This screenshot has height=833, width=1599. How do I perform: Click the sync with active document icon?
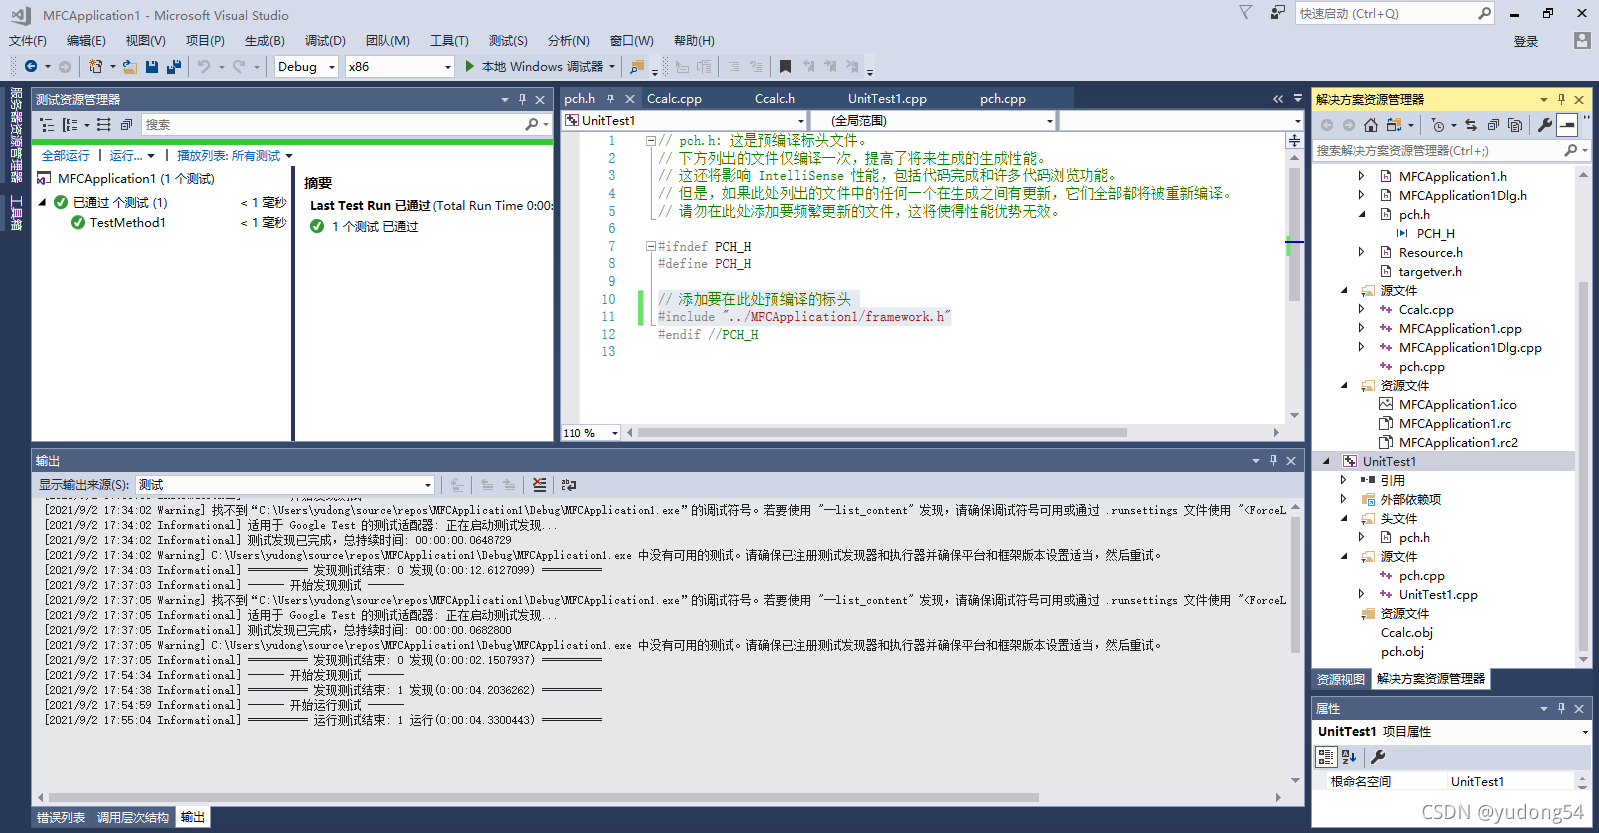(1471, 125)
